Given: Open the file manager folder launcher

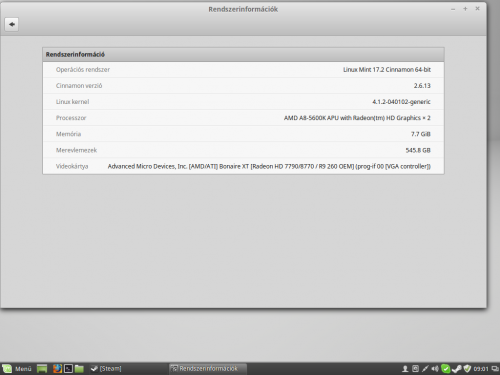Looking at the screenshot, I should pos(79,369).
